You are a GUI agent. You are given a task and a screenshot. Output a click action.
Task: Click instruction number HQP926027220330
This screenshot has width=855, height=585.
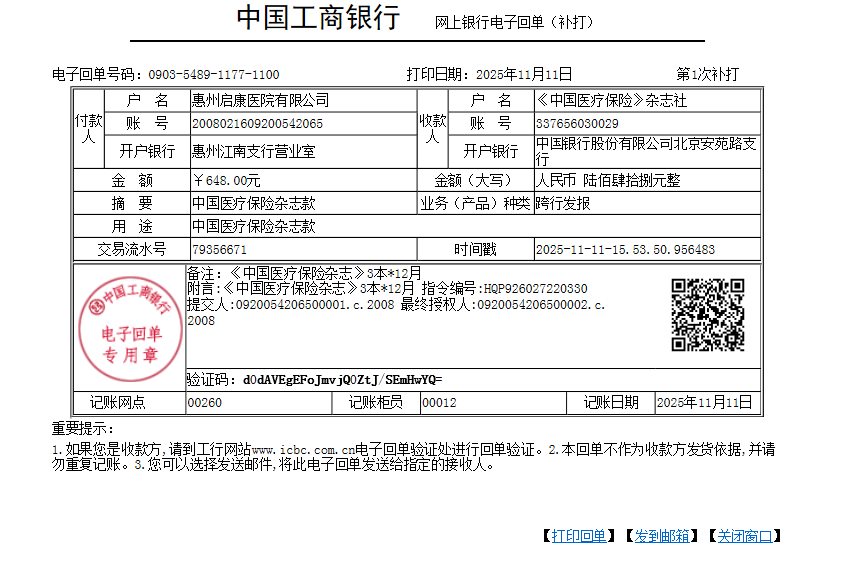(x=535, y=289)
